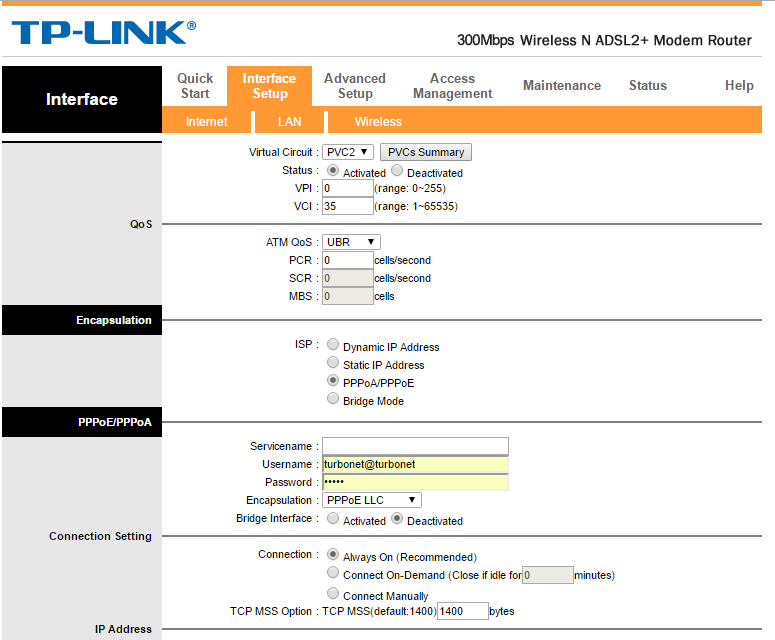
Task: Click the Encapsulation section header
Action: [82, 320]
